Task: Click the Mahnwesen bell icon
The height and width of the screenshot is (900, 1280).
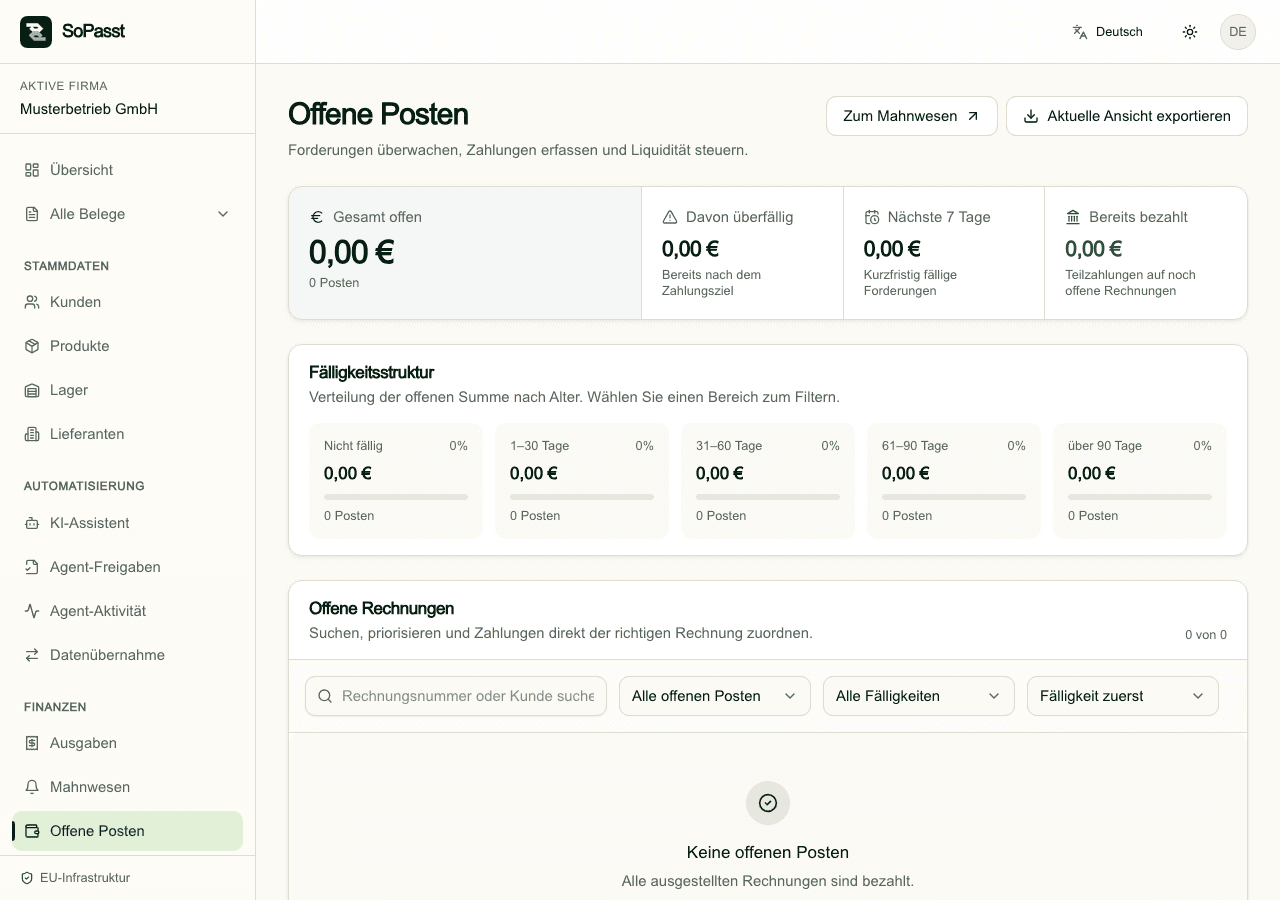Action: (32, 787)
